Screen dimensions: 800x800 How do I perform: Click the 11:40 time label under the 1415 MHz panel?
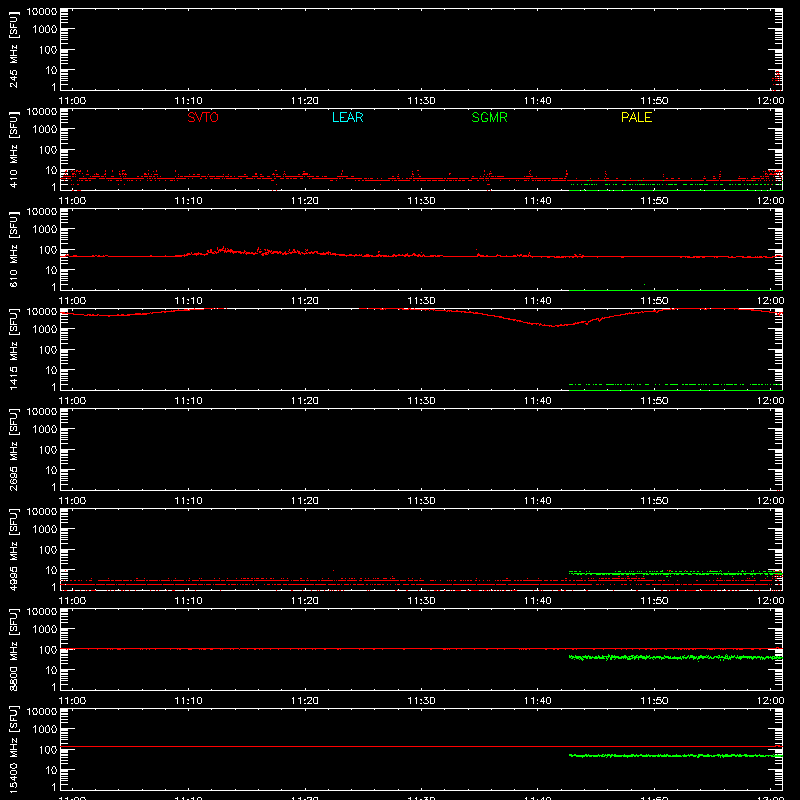pos(537,401)
